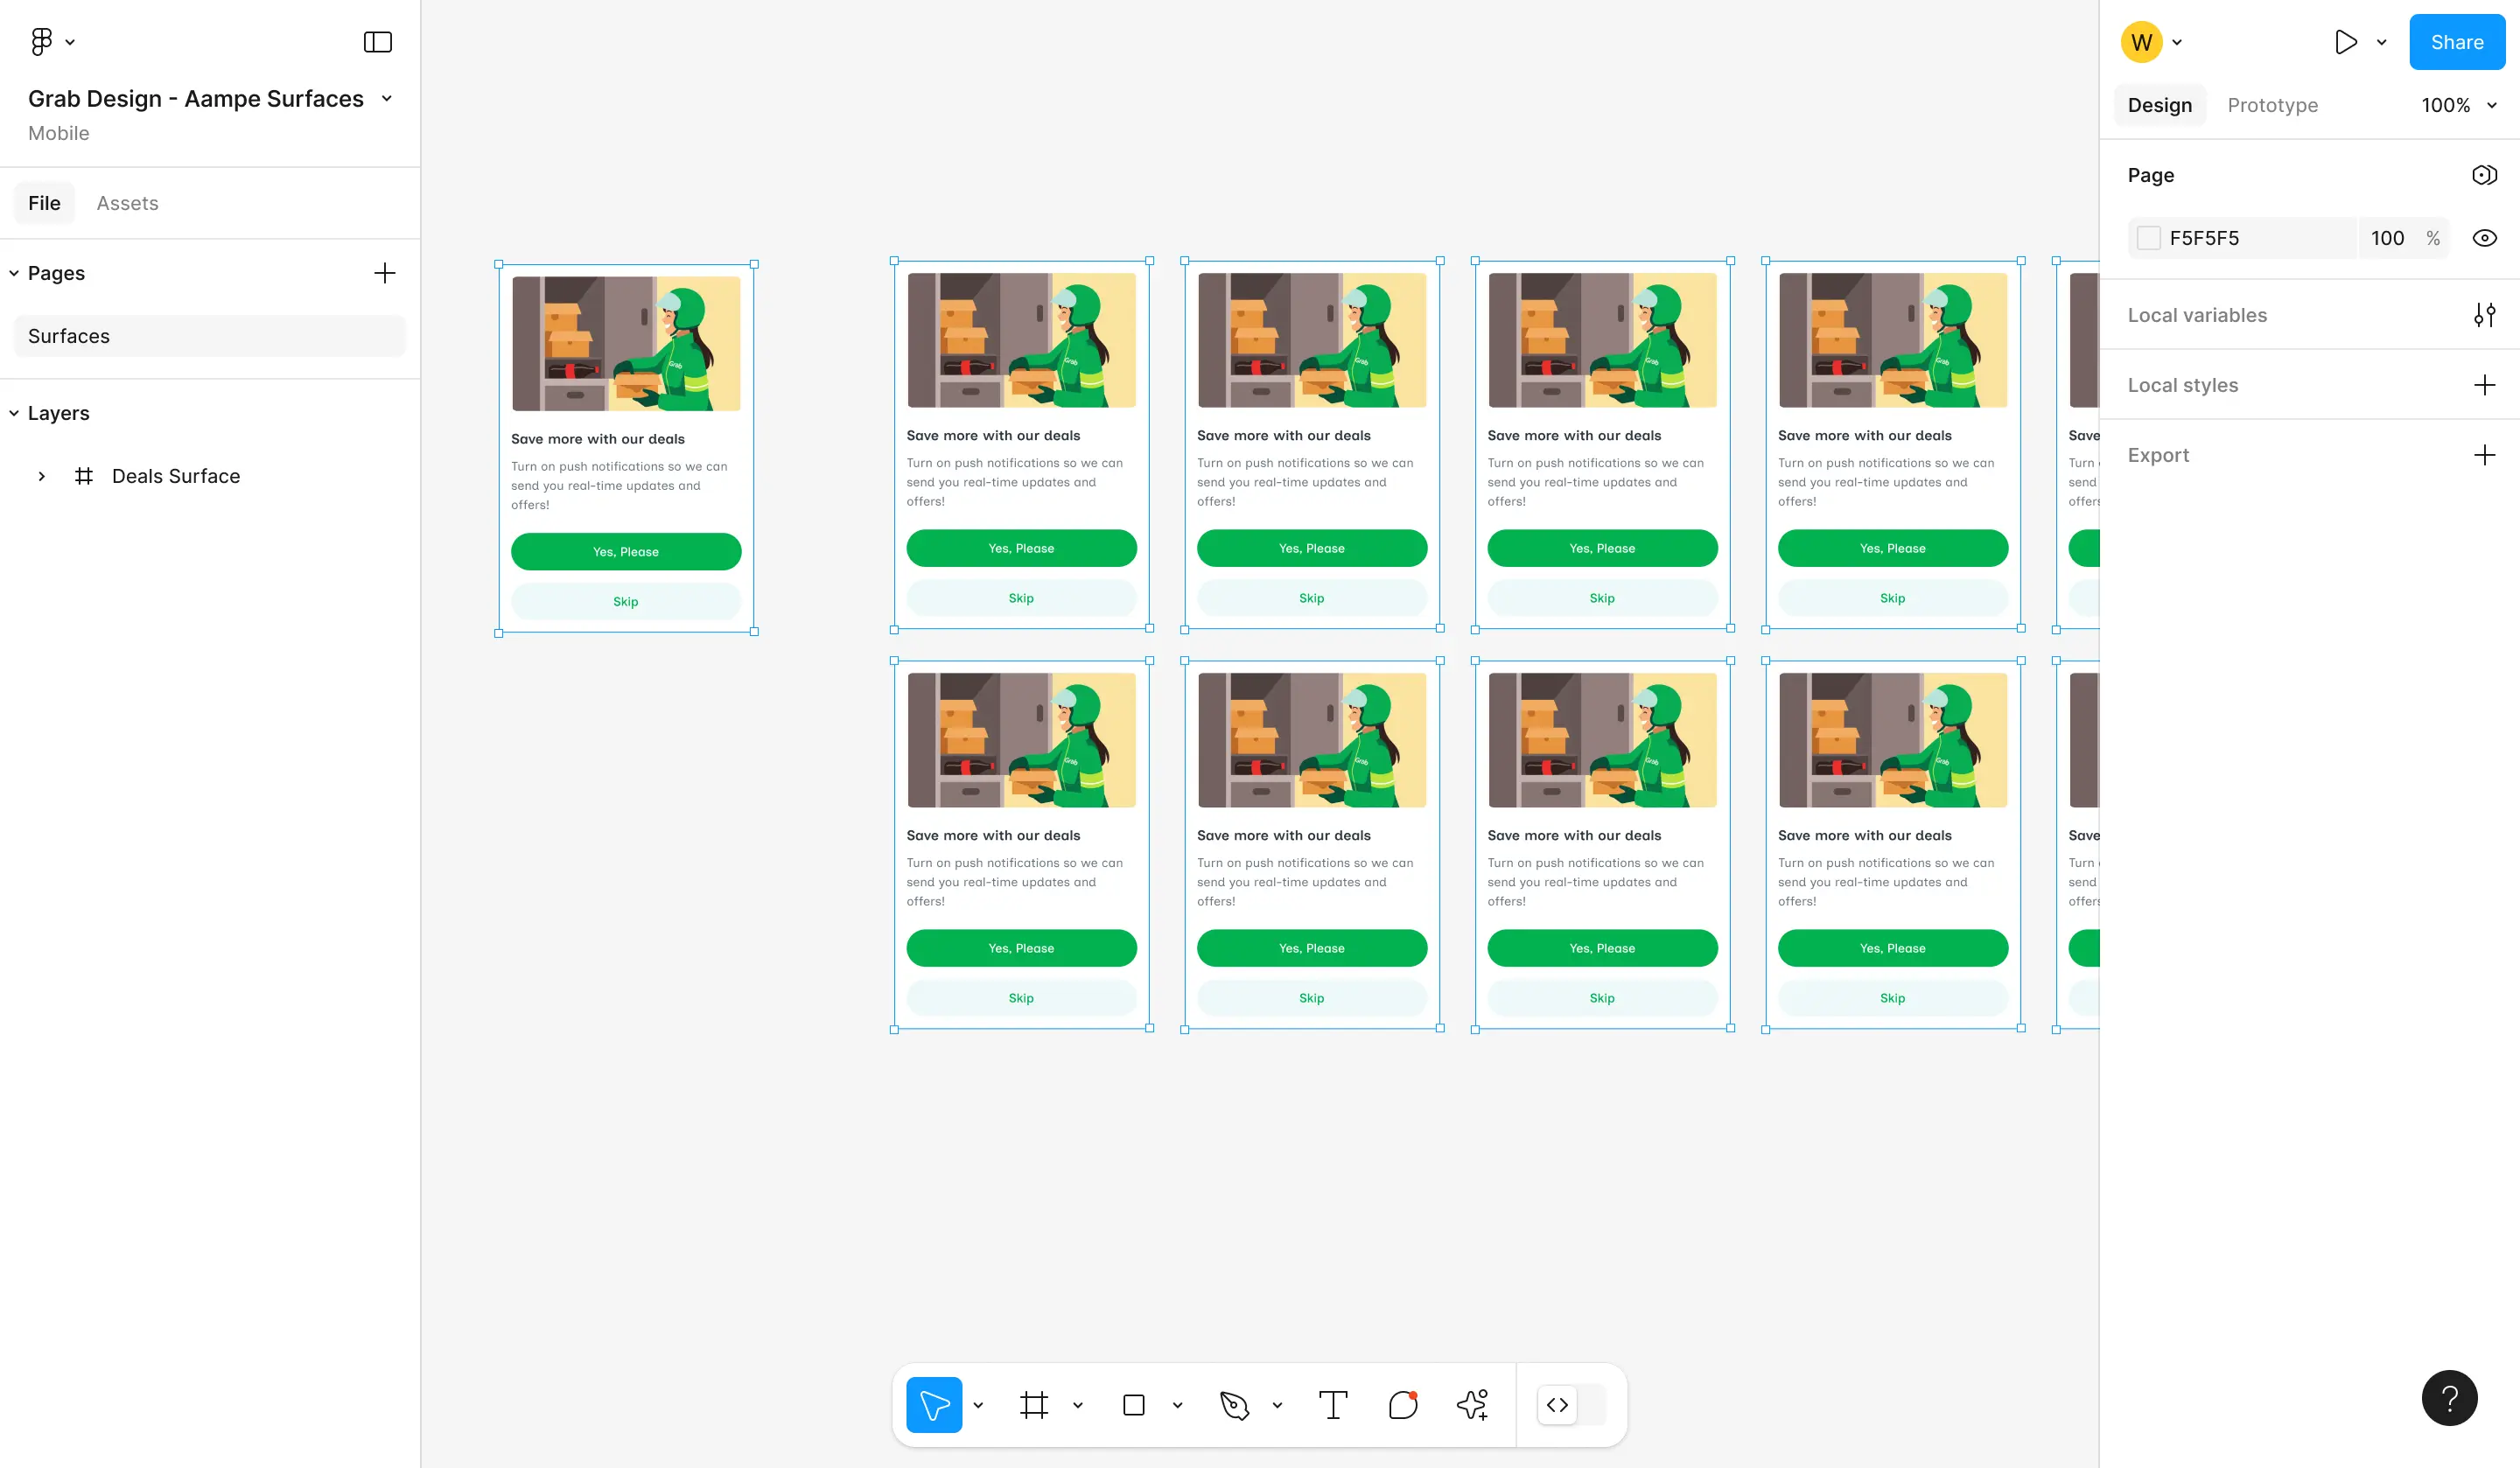This screenshot has width=2520, height=1468.
Task: Switch to the Assets tab
Action: click(x=127, y=203)
